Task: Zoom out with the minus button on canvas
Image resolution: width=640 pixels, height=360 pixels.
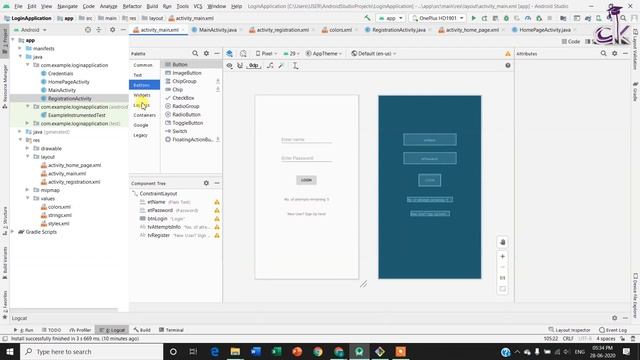Action: tap(502, 267)
